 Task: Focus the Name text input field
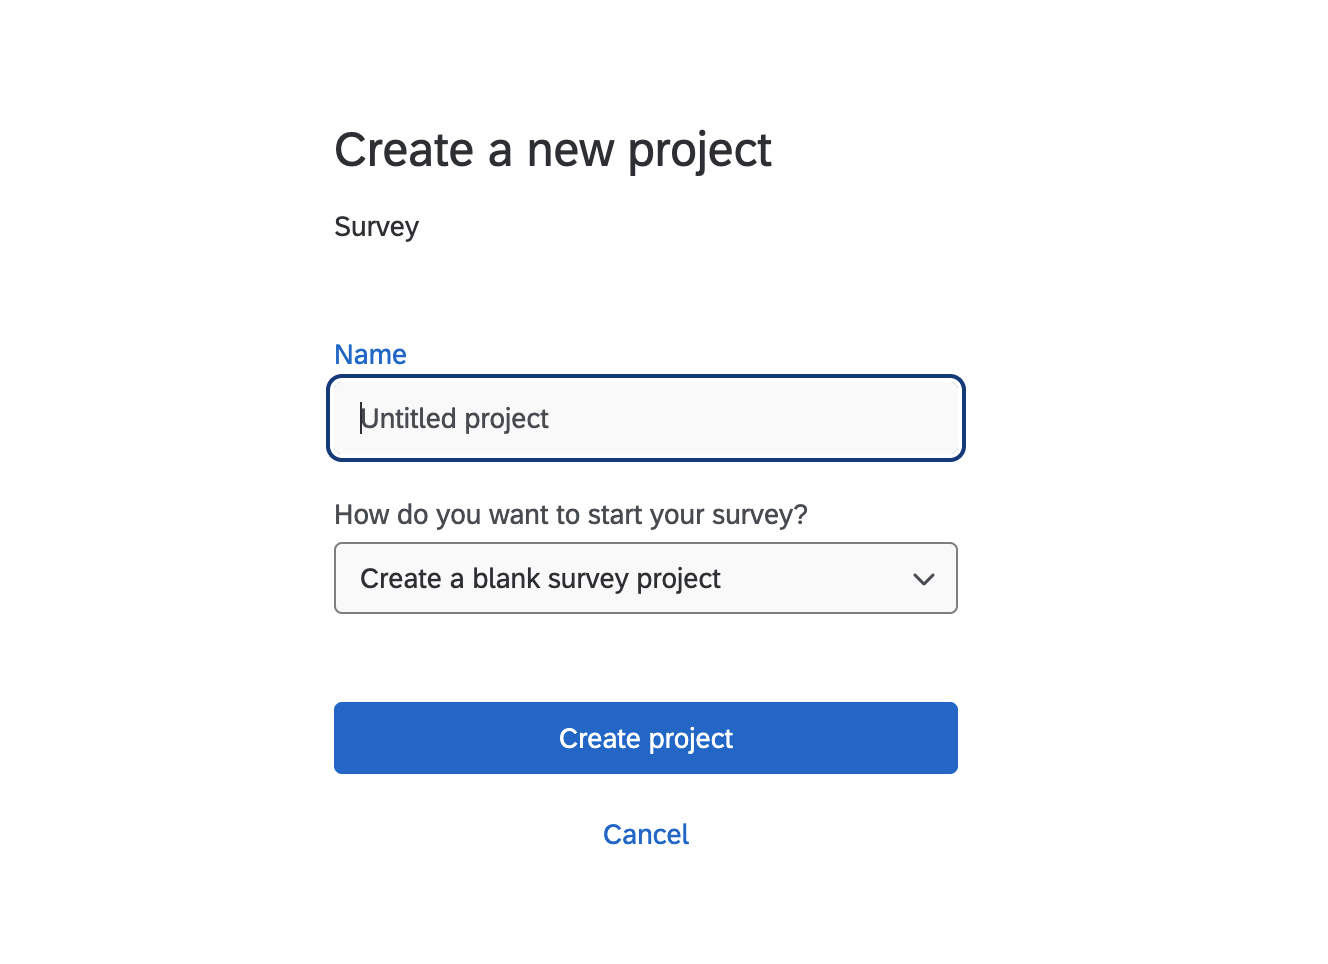click(x=646, y=418)
